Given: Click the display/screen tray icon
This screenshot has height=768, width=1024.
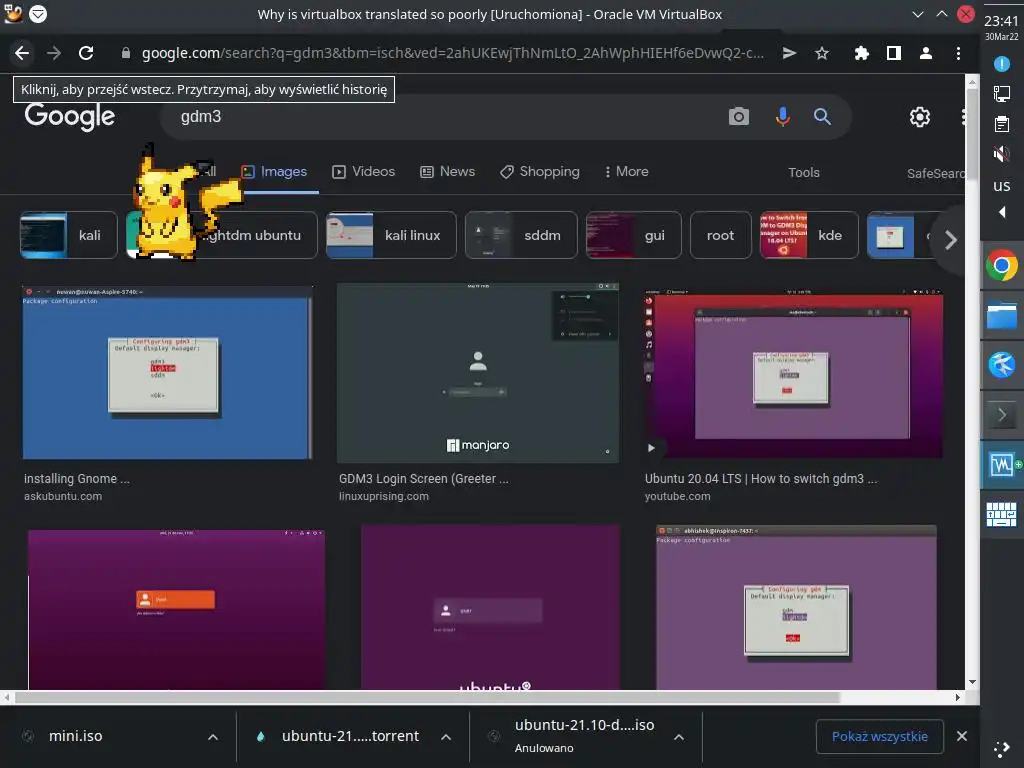Looking at the screenshot, I should pos(1001,93).
